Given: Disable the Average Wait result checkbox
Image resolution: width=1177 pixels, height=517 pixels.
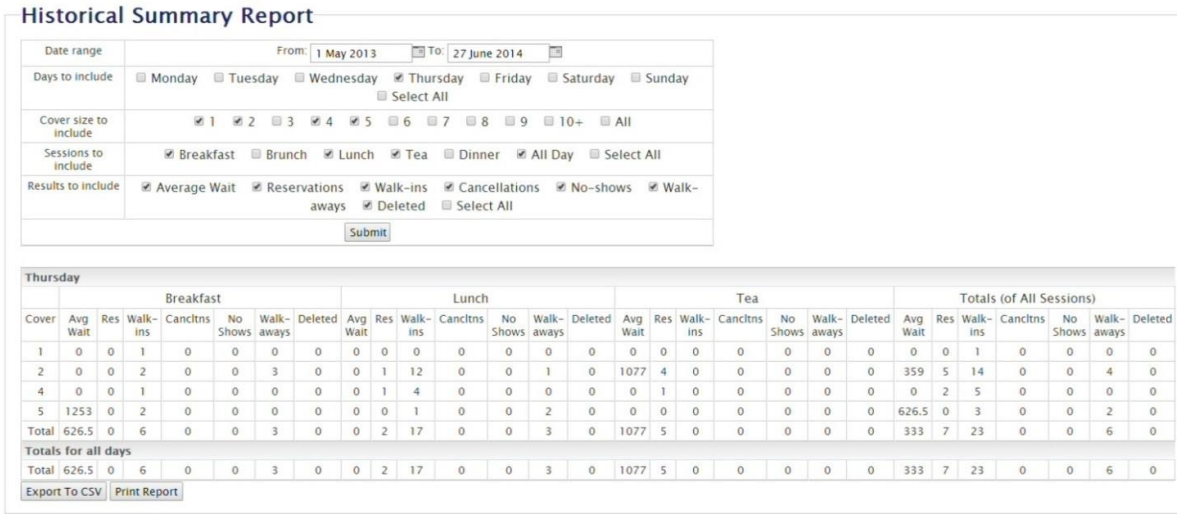Looking at the screenshot, I should (148, 187).
